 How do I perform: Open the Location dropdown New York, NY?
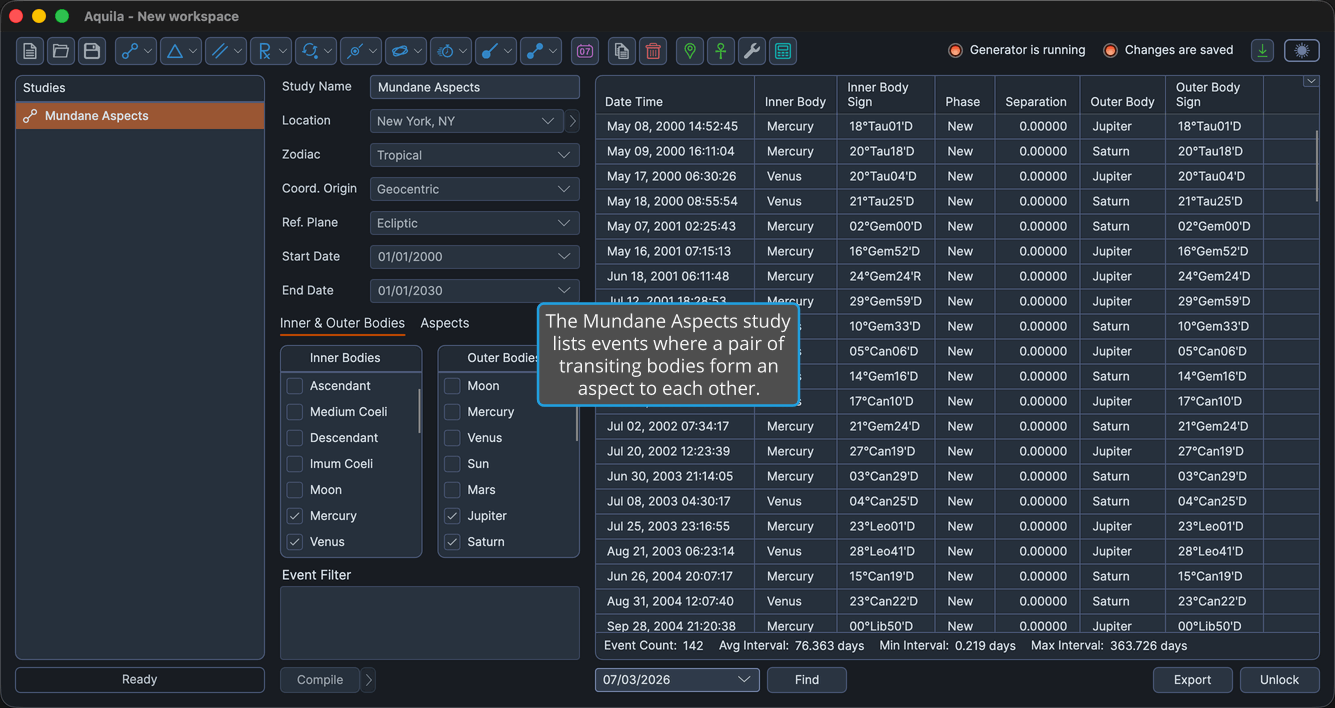(x=467, y=121)
